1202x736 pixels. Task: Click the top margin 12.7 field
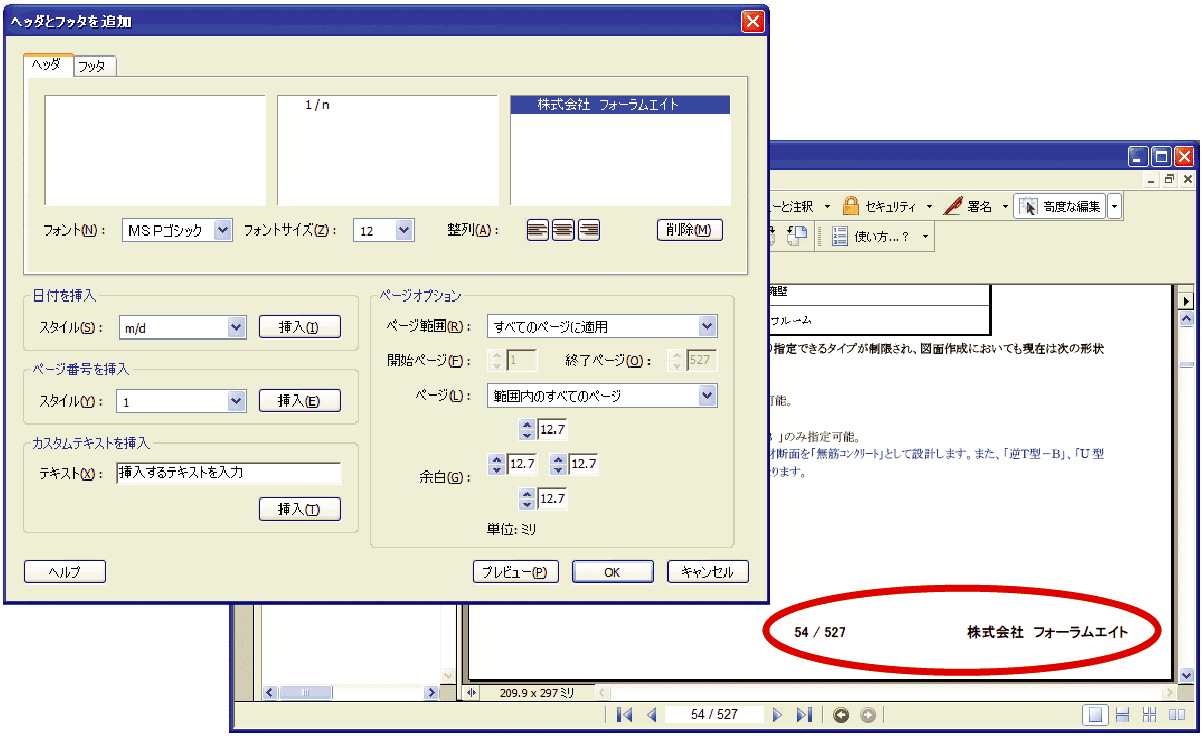[552, 429]
